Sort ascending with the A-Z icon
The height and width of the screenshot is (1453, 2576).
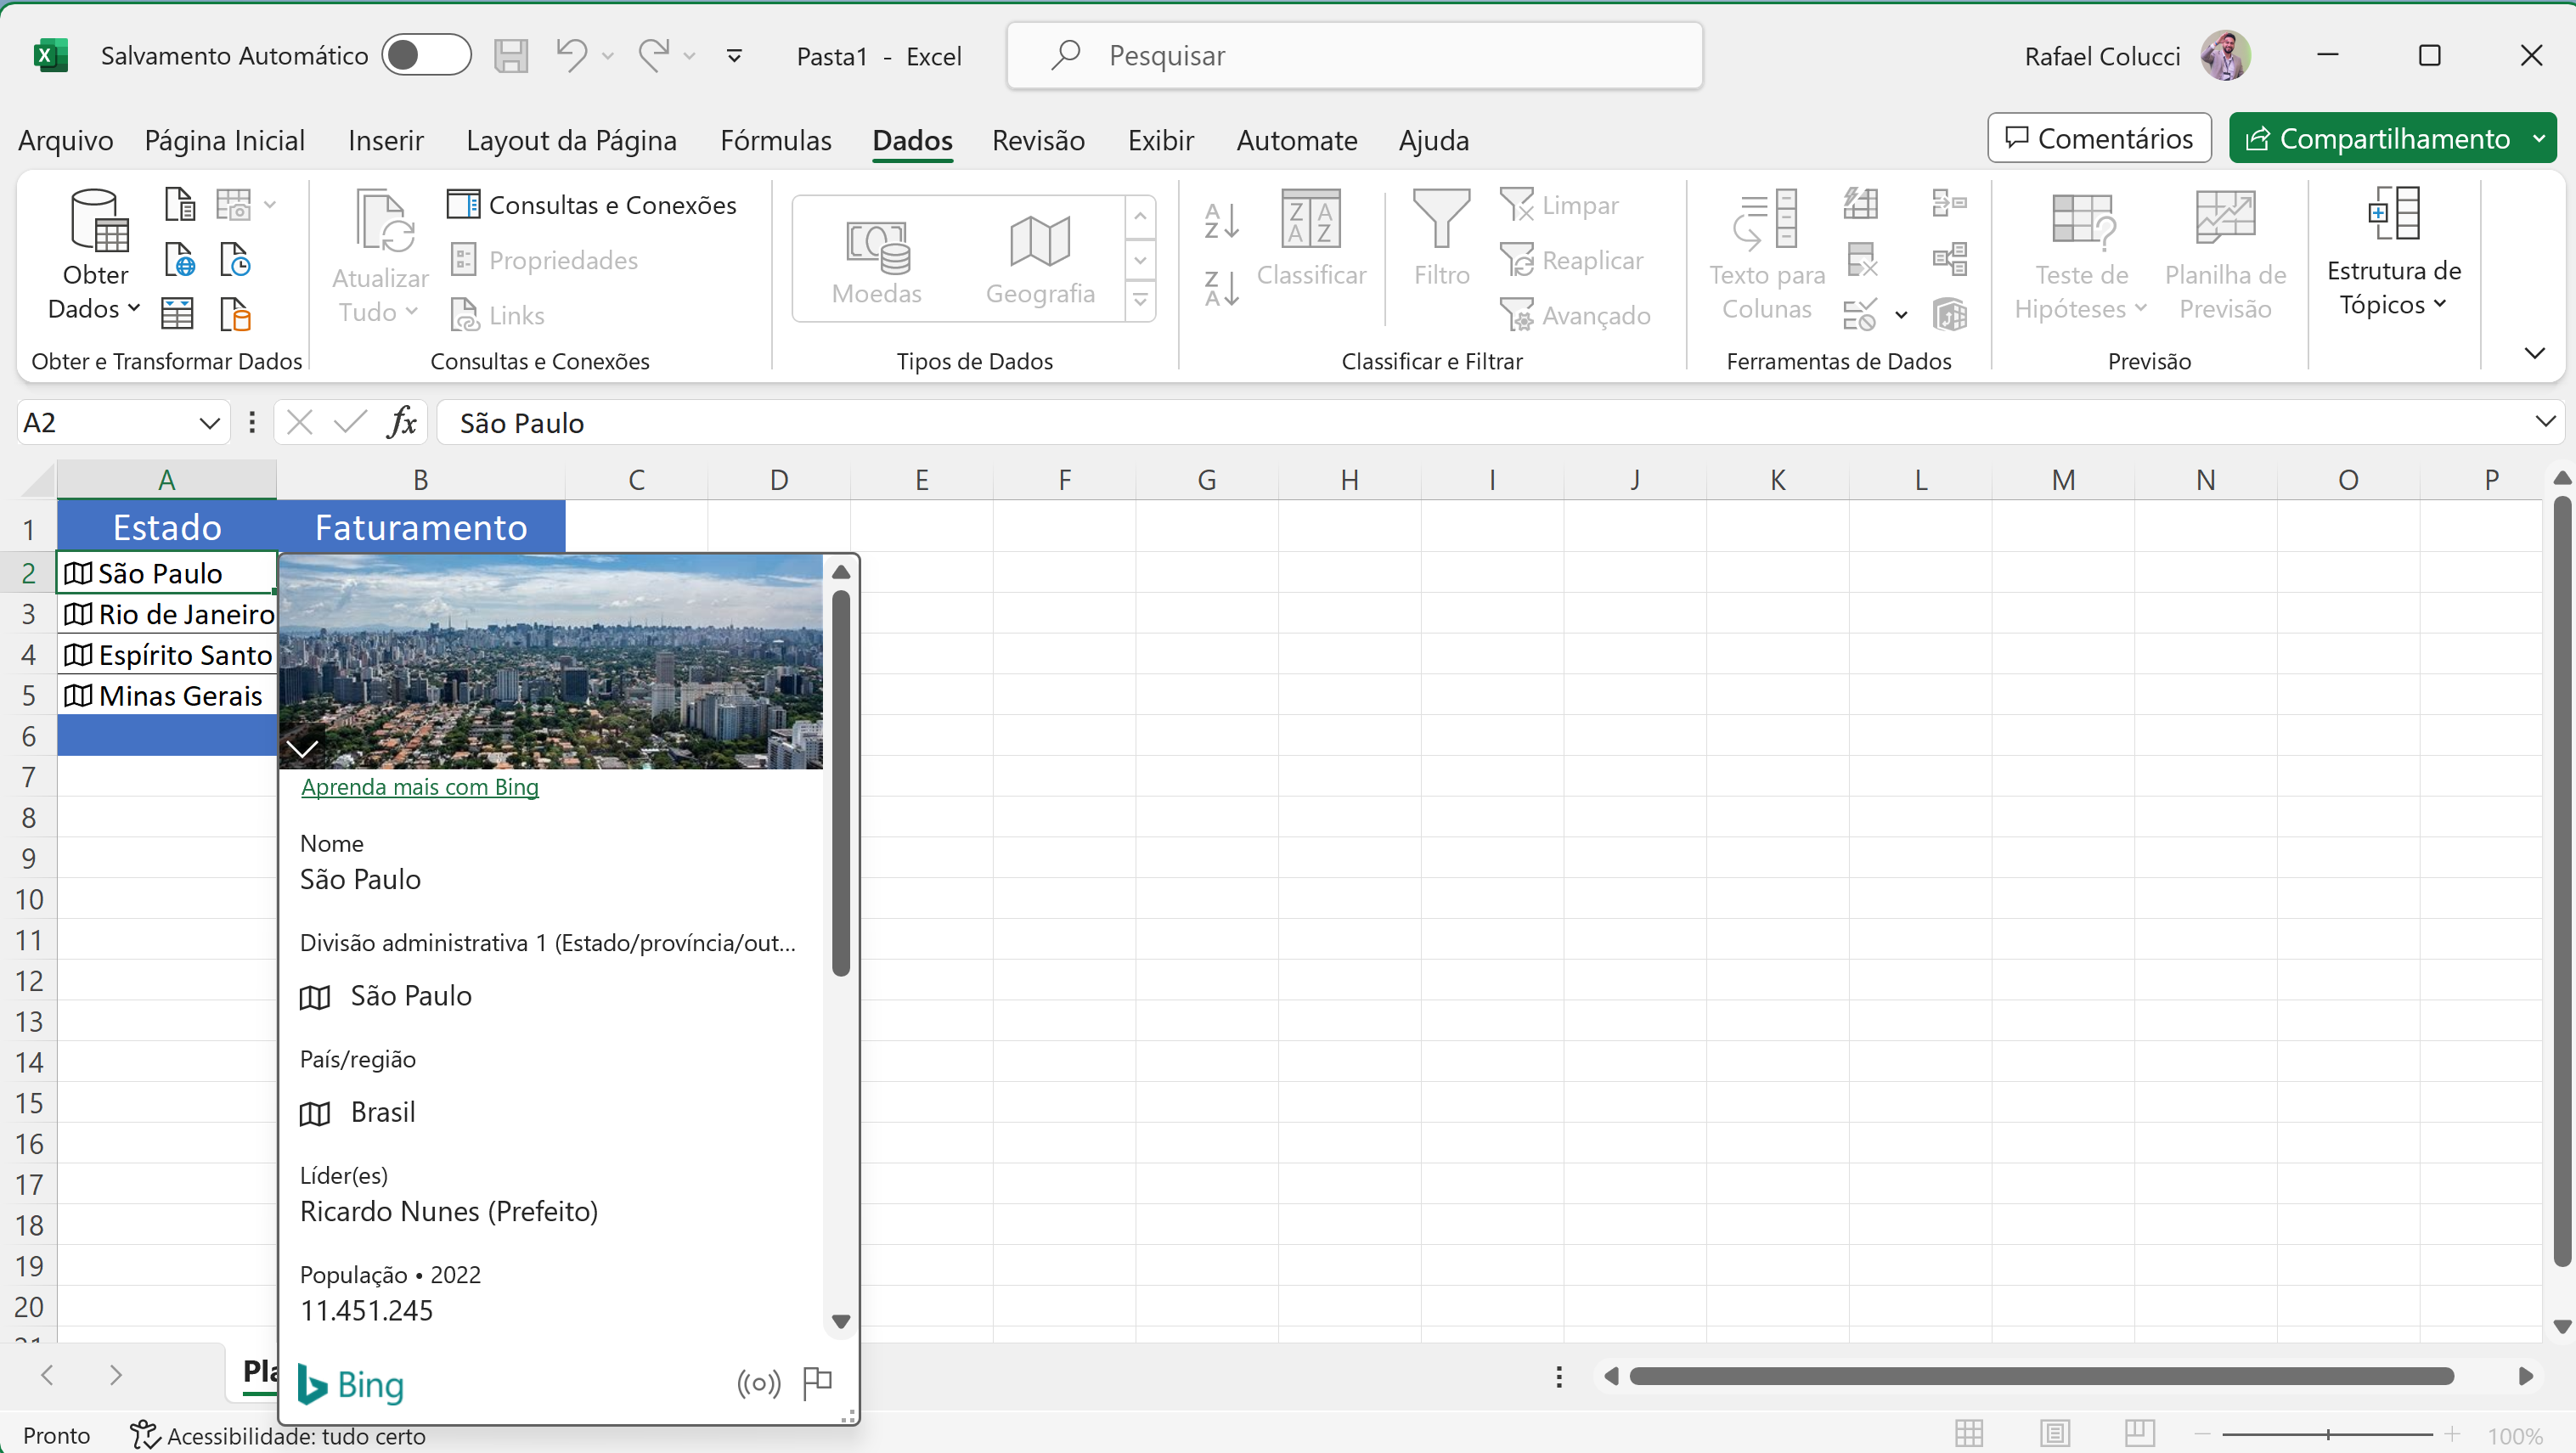point(1220,220)
